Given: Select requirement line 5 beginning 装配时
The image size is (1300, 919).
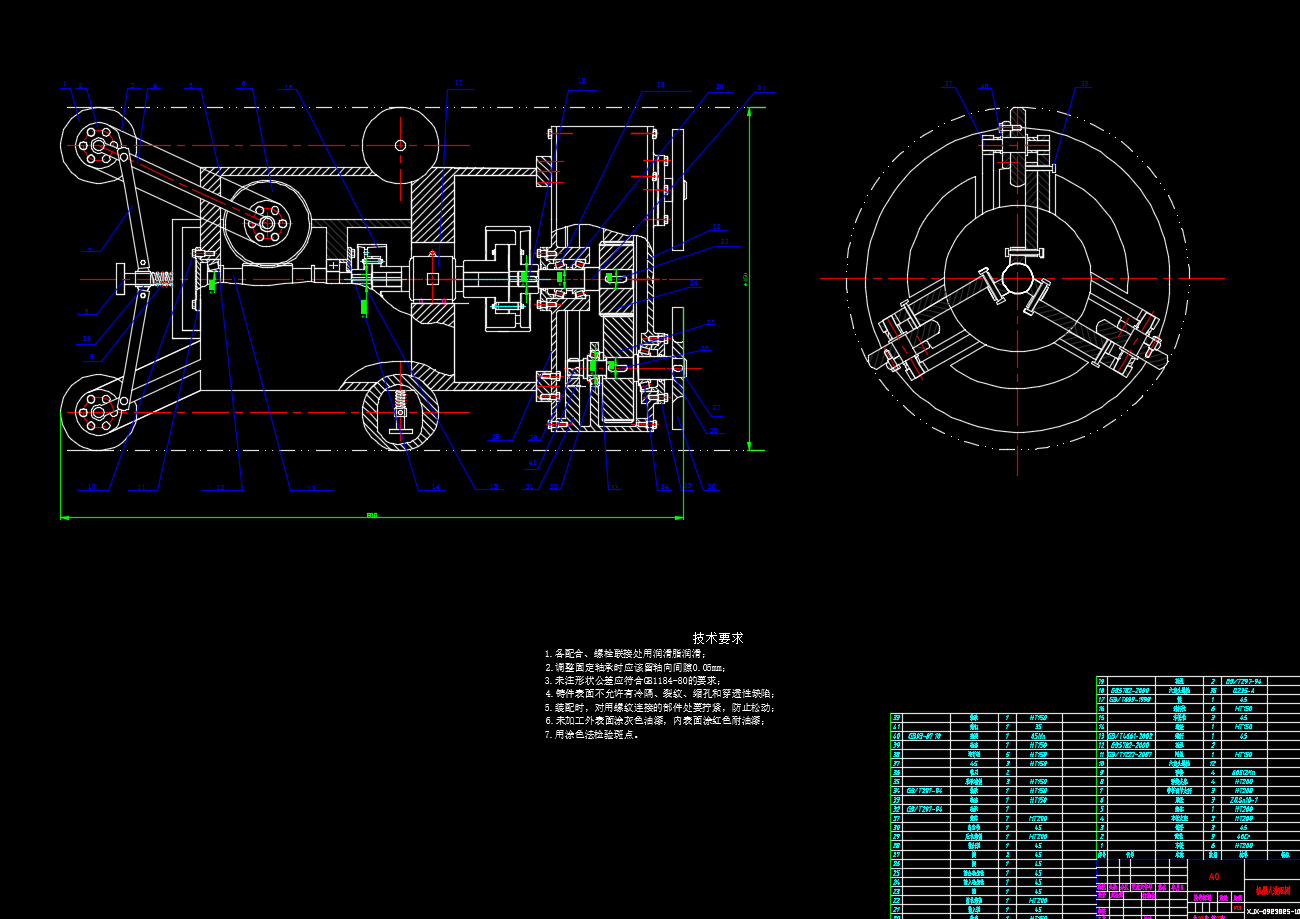Looking at the screenshot, I should 660,707.
